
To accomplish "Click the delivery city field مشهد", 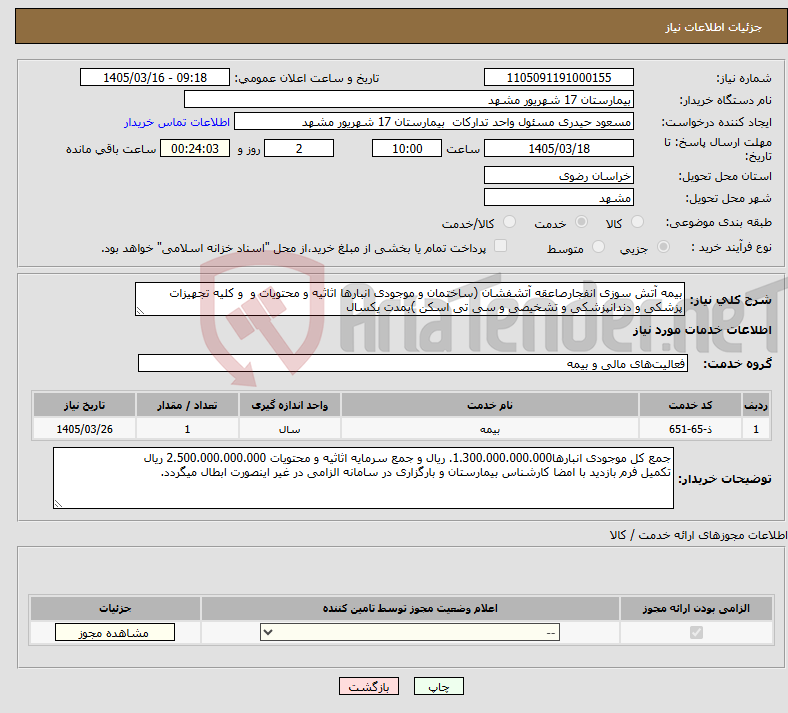I will click(x=558, y=197).
